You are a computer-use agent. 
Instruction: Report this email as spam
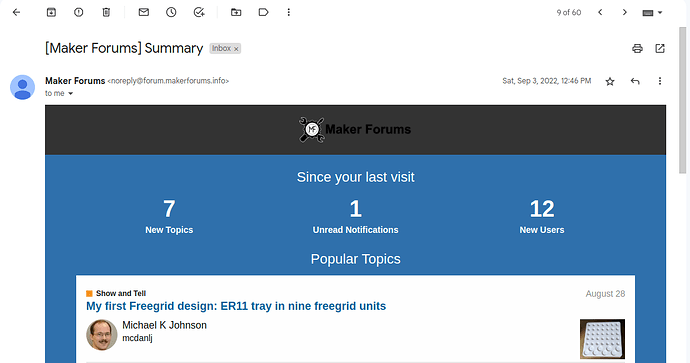(x=78, y=12)
